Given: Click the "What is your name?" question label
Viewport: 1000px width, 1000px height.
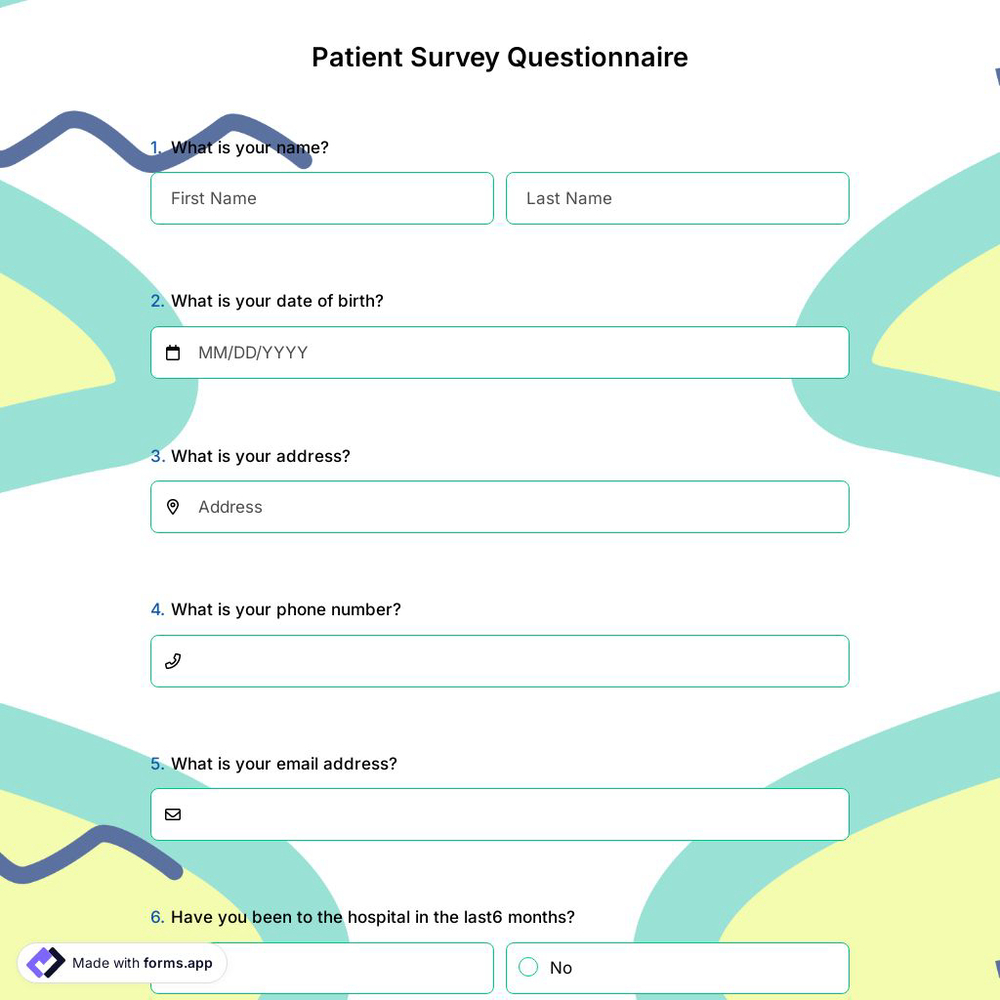Looking at the screenshot, I should coord(249,147).
